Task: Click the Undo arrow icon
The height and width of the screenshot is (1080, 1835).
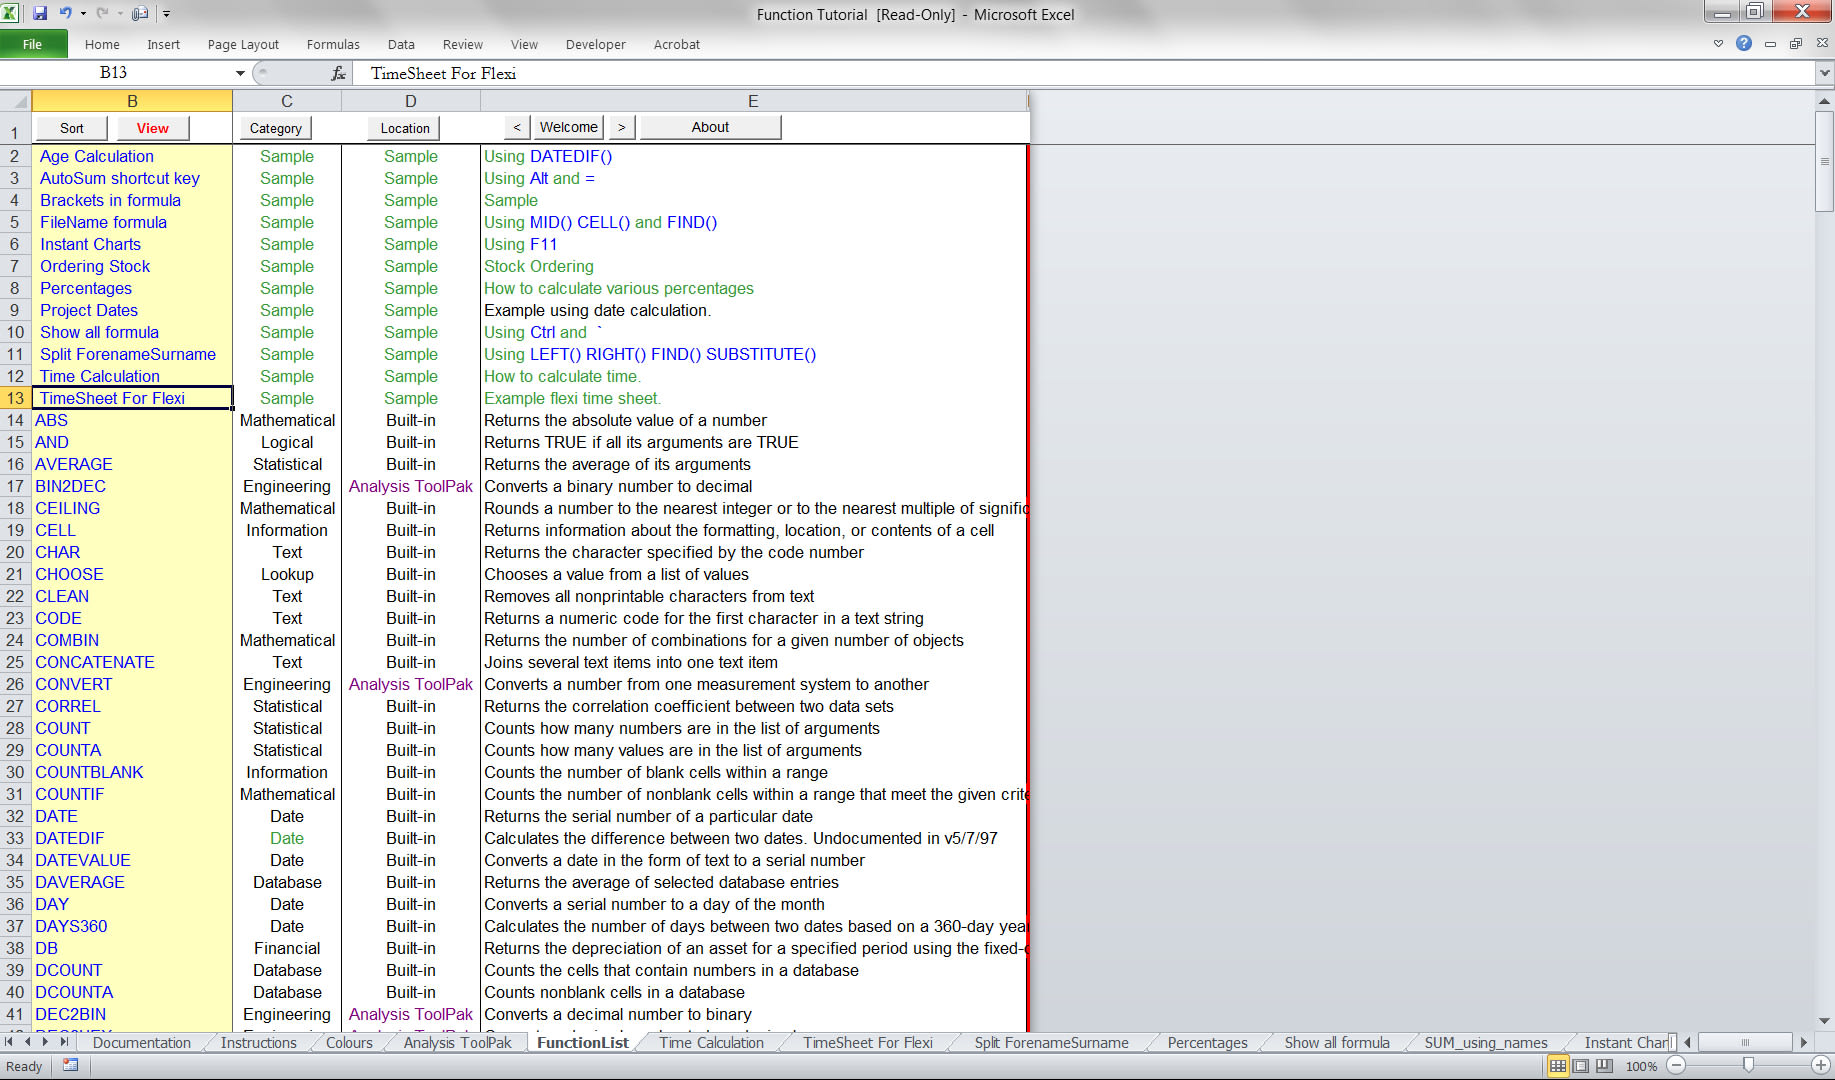Action: [x=65, y=13]
